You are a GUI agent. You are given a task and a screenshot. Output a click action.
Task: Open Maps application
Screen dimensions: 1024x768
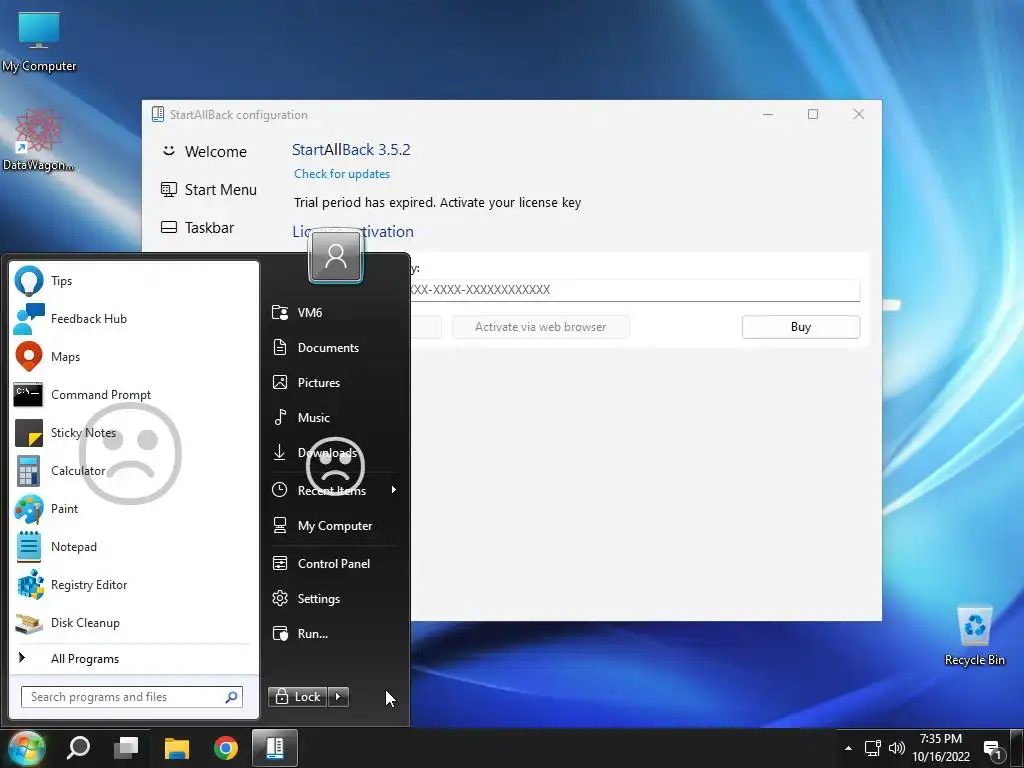134,357
